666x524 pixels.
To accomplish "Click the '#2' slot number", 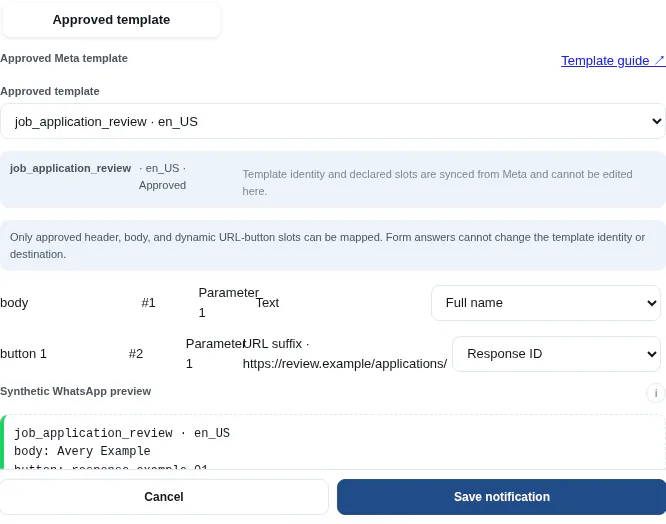I will coord(136,354).
